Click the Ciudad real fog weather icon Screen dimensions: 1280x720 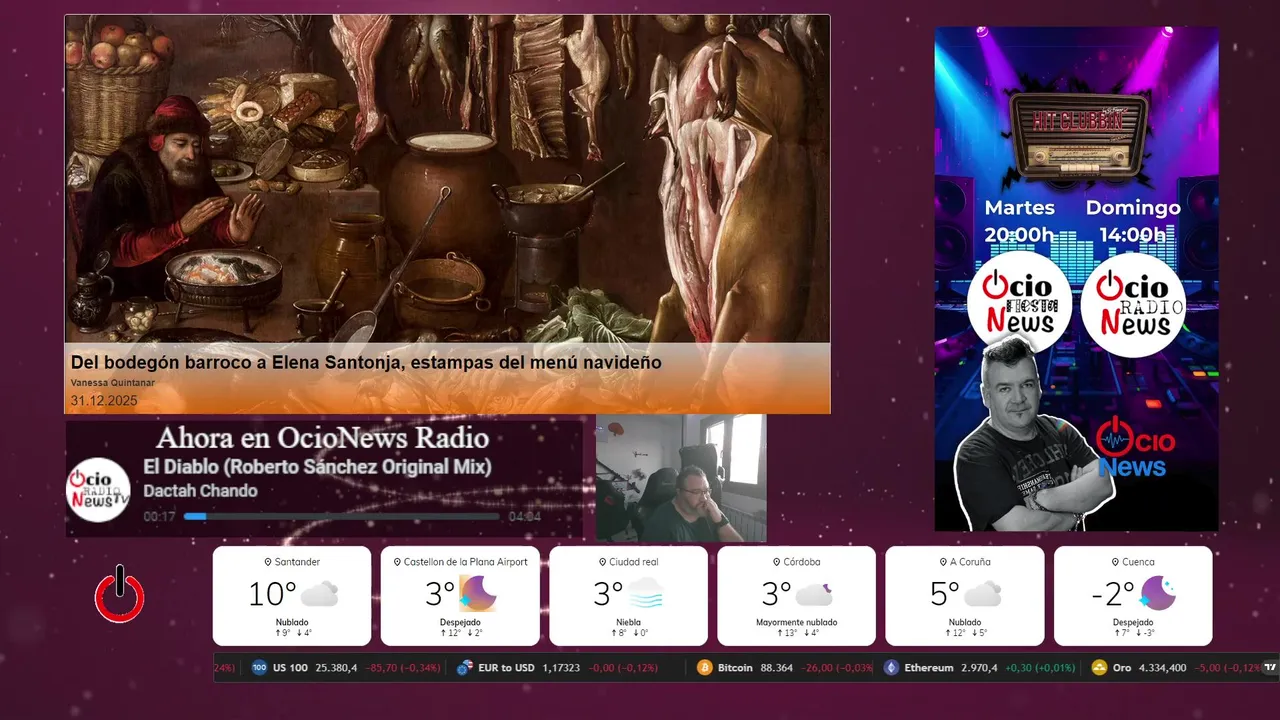645,594
